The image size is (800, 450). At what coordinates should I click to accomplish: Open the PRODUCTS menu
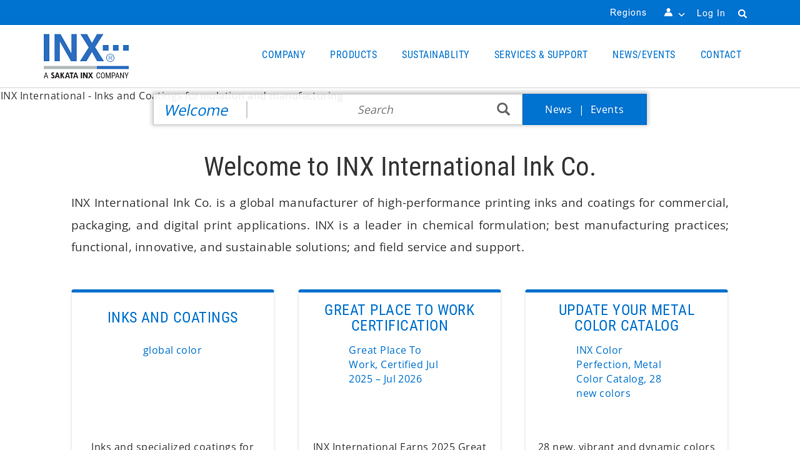coord(353,55)
